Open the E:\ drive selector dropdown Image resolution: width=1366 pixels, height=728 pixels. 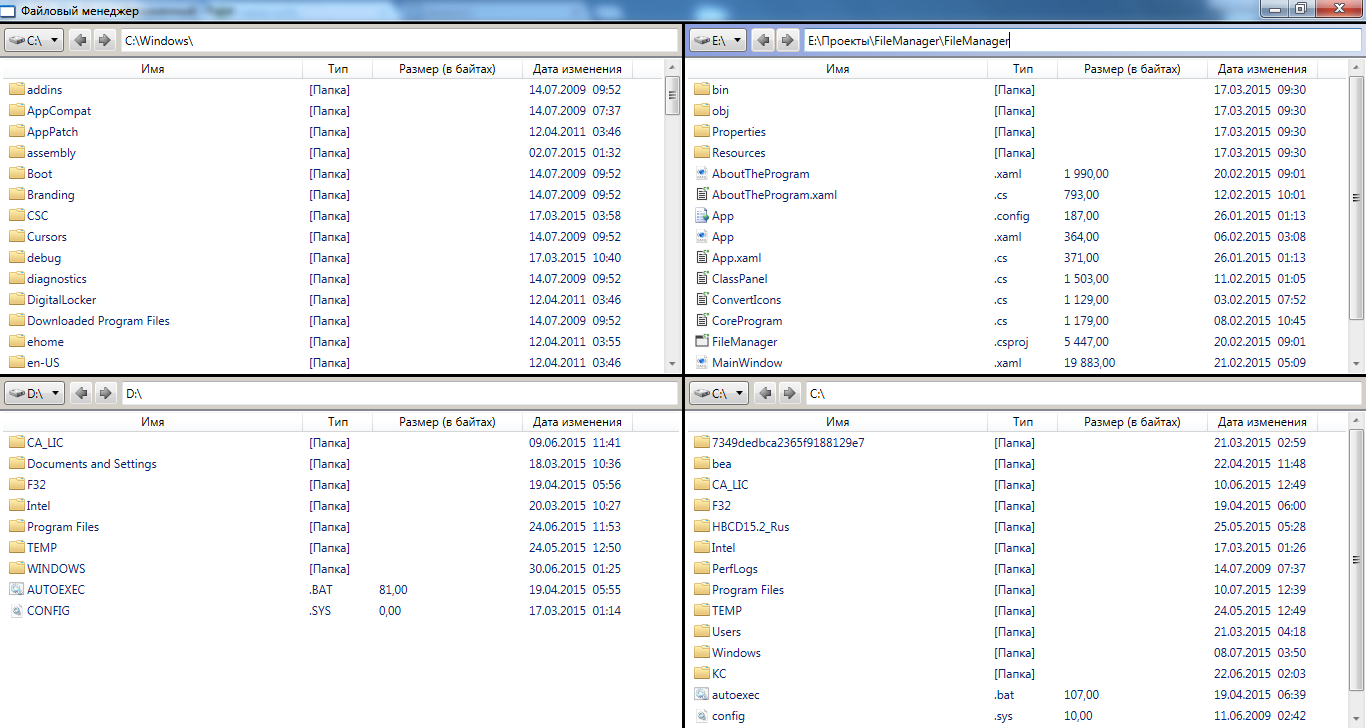point(718,41)
